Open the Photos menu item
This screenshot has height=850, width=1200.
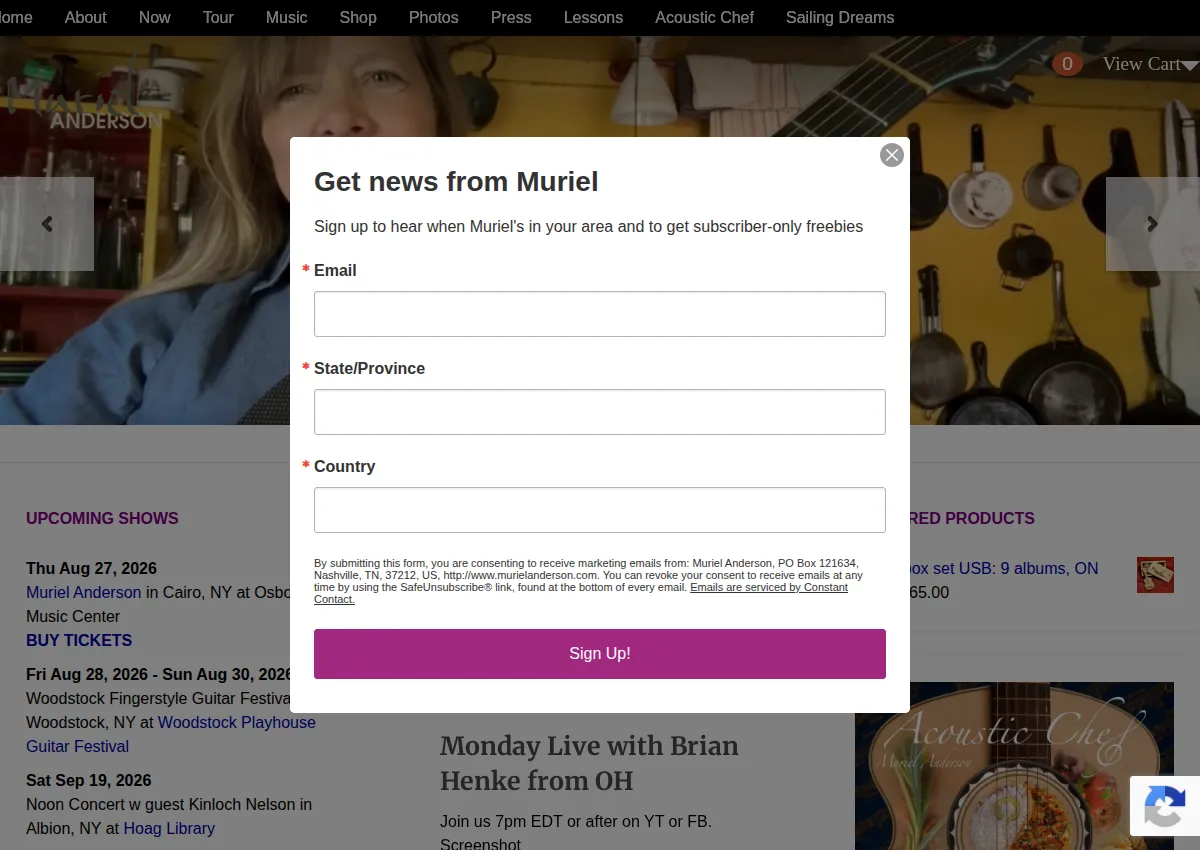pyautogui.click(x=434, y=17)
